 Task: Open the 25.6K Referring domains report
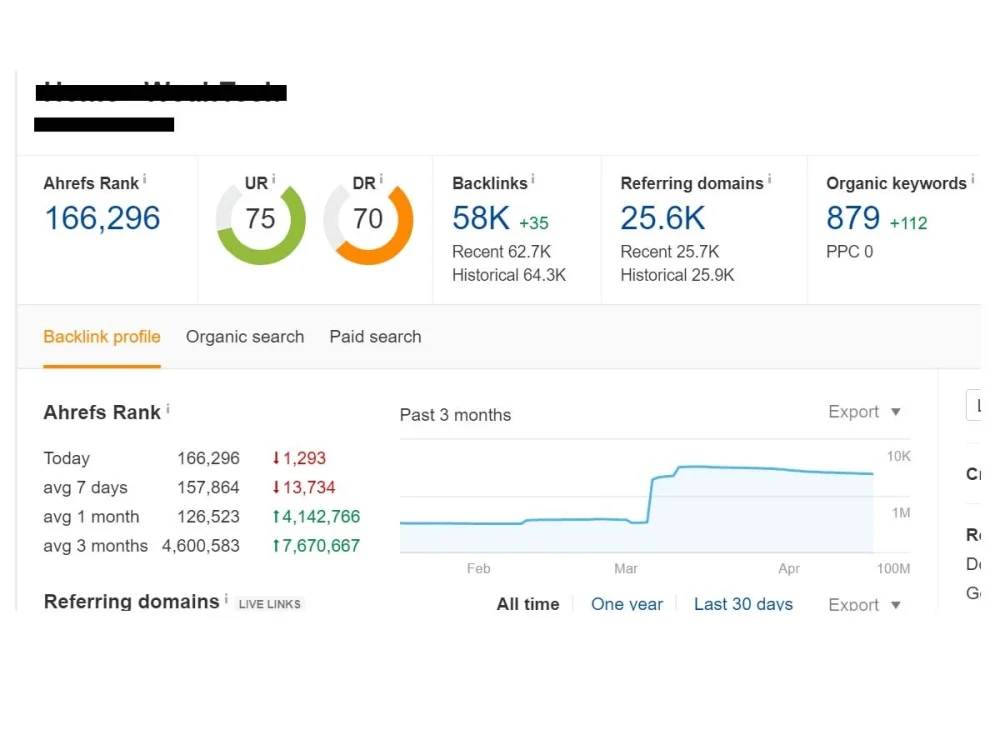663,218
